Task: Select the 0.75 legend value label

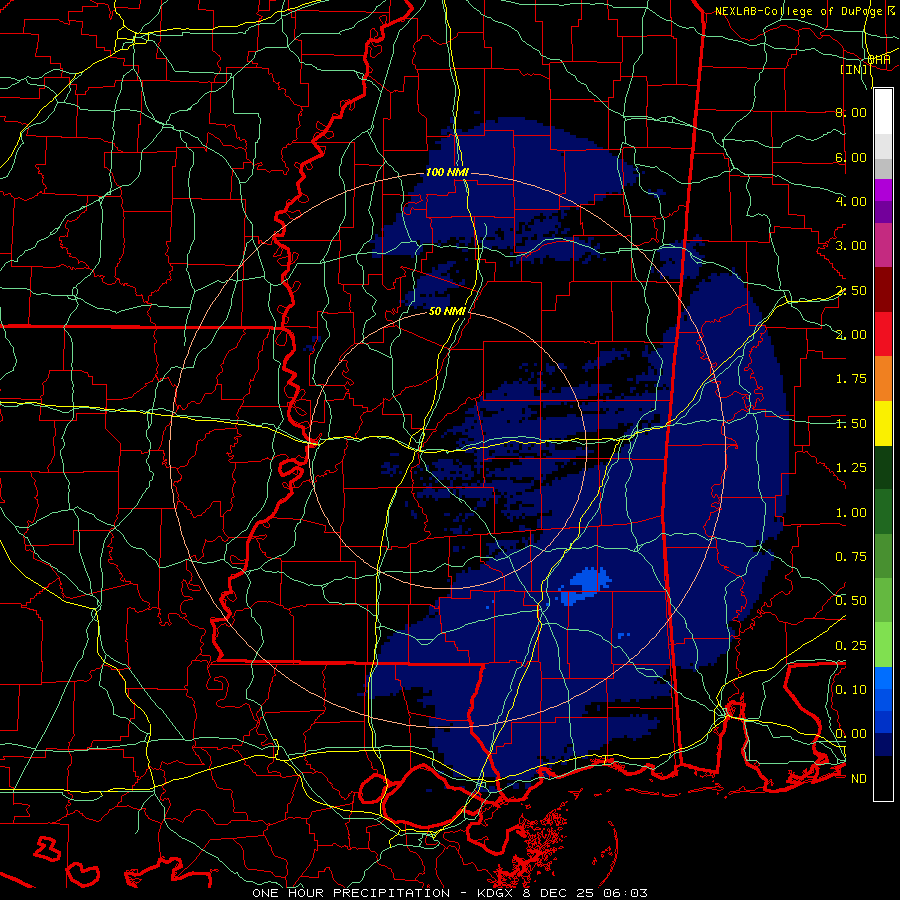Action: [851, 557]
